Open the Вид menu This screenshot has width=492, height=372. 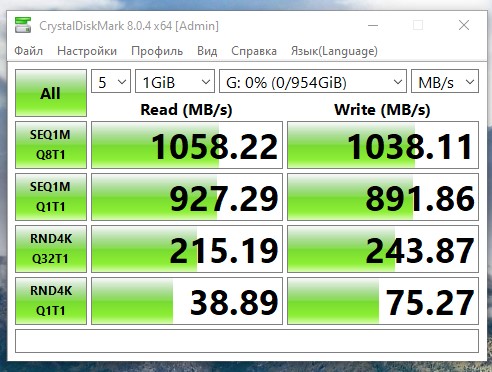[x=207, y=51]
